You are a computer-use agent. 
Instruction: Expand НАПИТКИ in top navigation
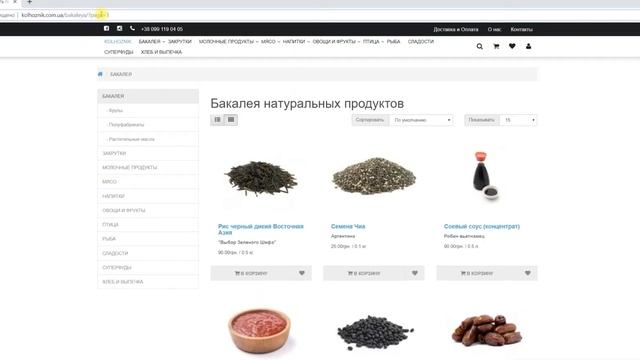(x=296, y=42)
